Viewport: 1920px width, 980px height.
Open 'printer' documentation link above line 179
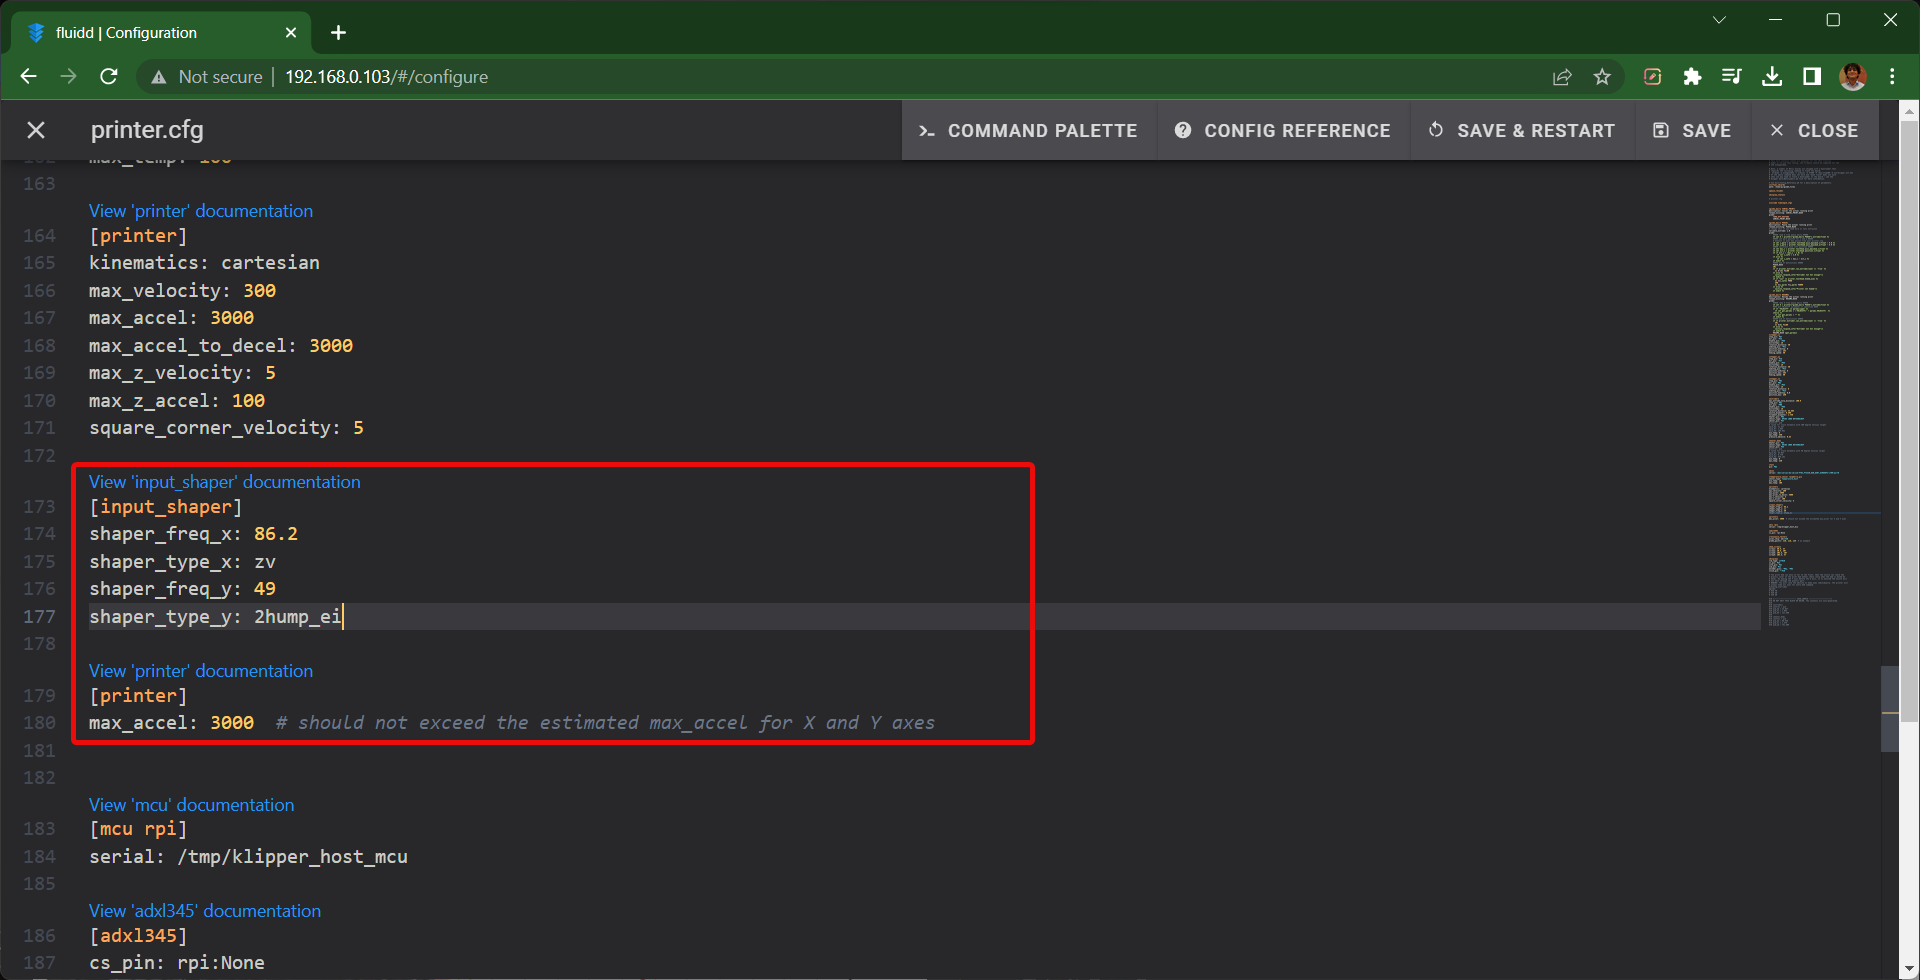200,671
